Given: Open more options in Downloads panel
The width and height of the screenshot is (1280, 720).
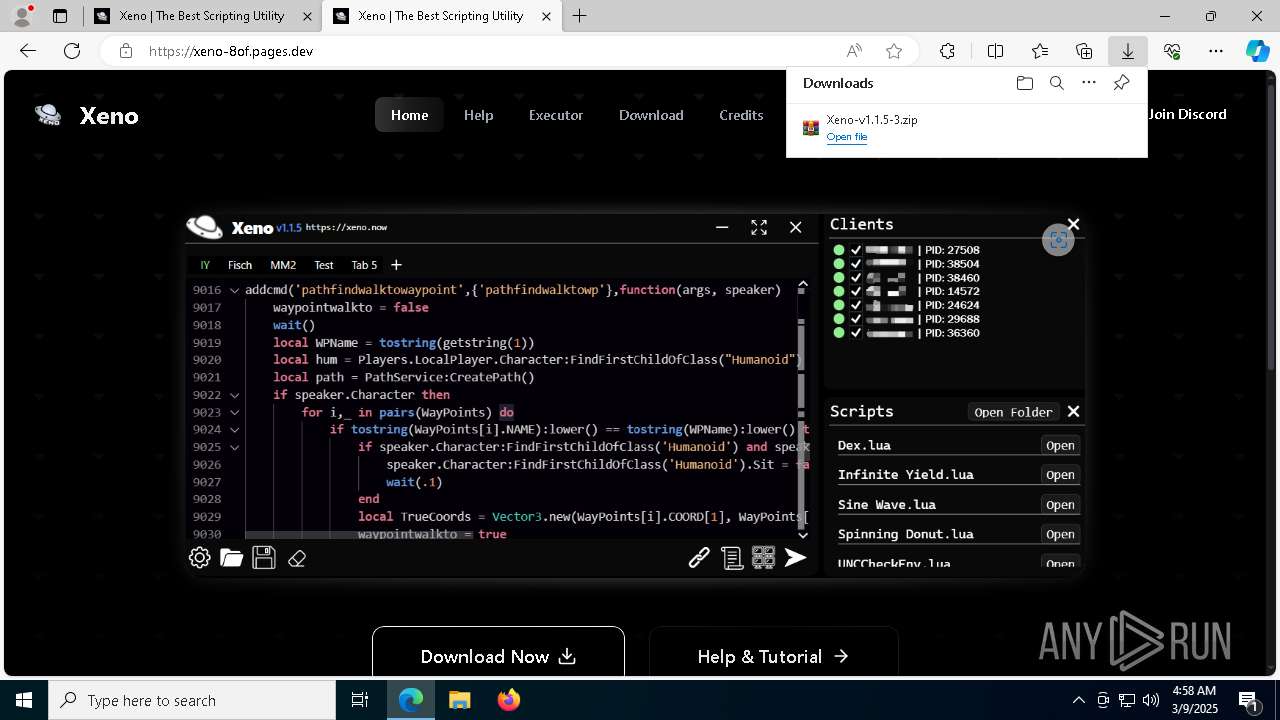Looking at the screenshot, I should [1089, 83].
